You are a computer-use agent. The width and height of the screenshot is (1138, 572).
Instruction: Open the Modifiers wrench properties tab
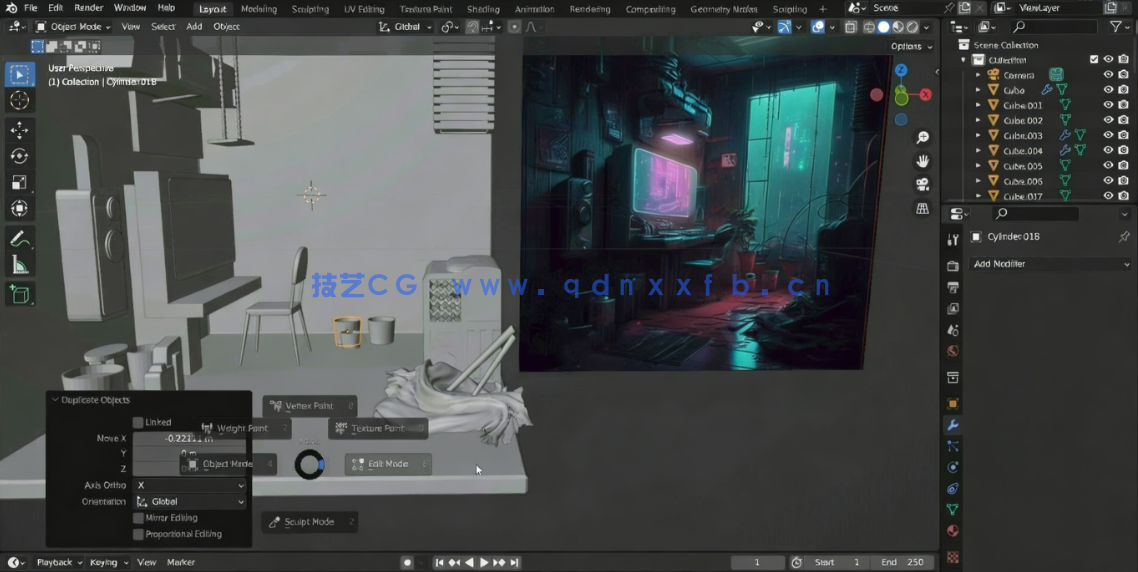point(952,425)
